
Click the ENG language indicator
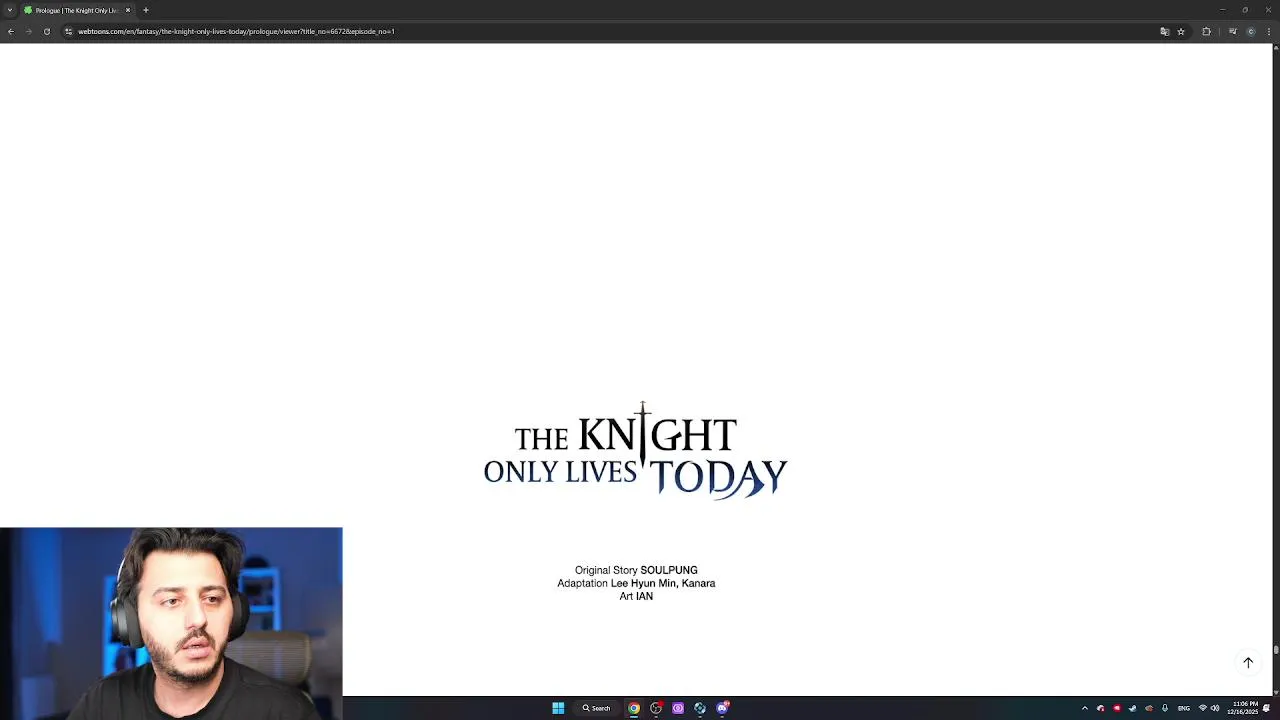pos(1184,708)
